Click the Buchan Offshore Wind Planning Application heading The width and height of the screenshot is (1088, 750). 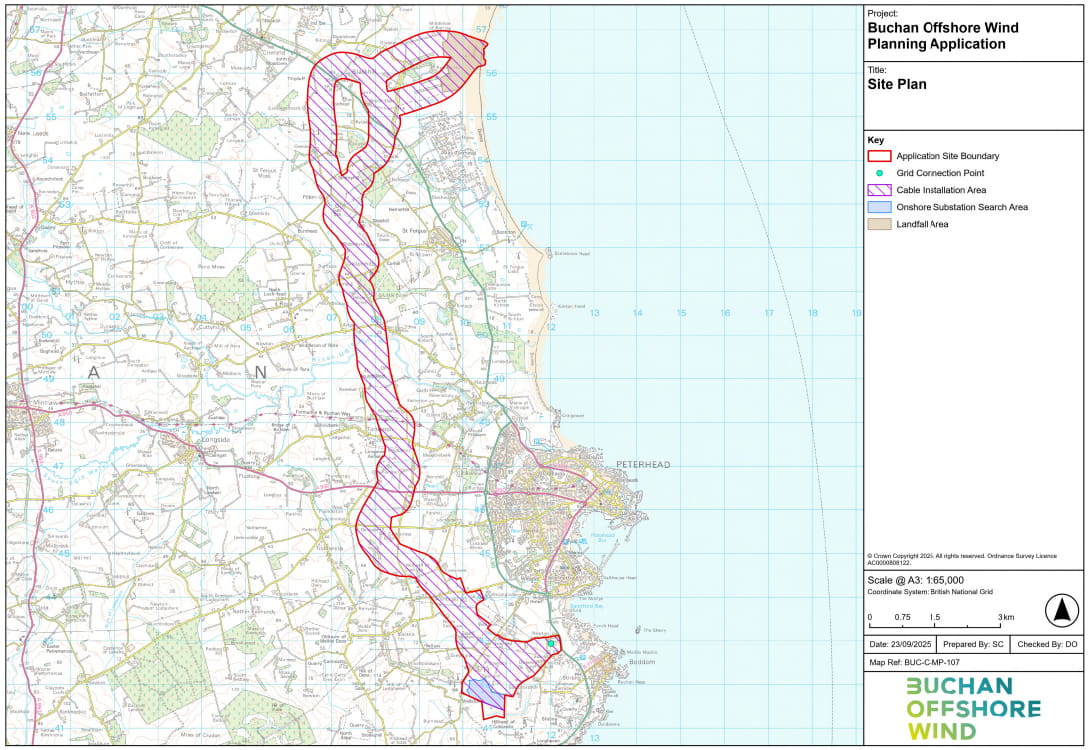(942, 36)
